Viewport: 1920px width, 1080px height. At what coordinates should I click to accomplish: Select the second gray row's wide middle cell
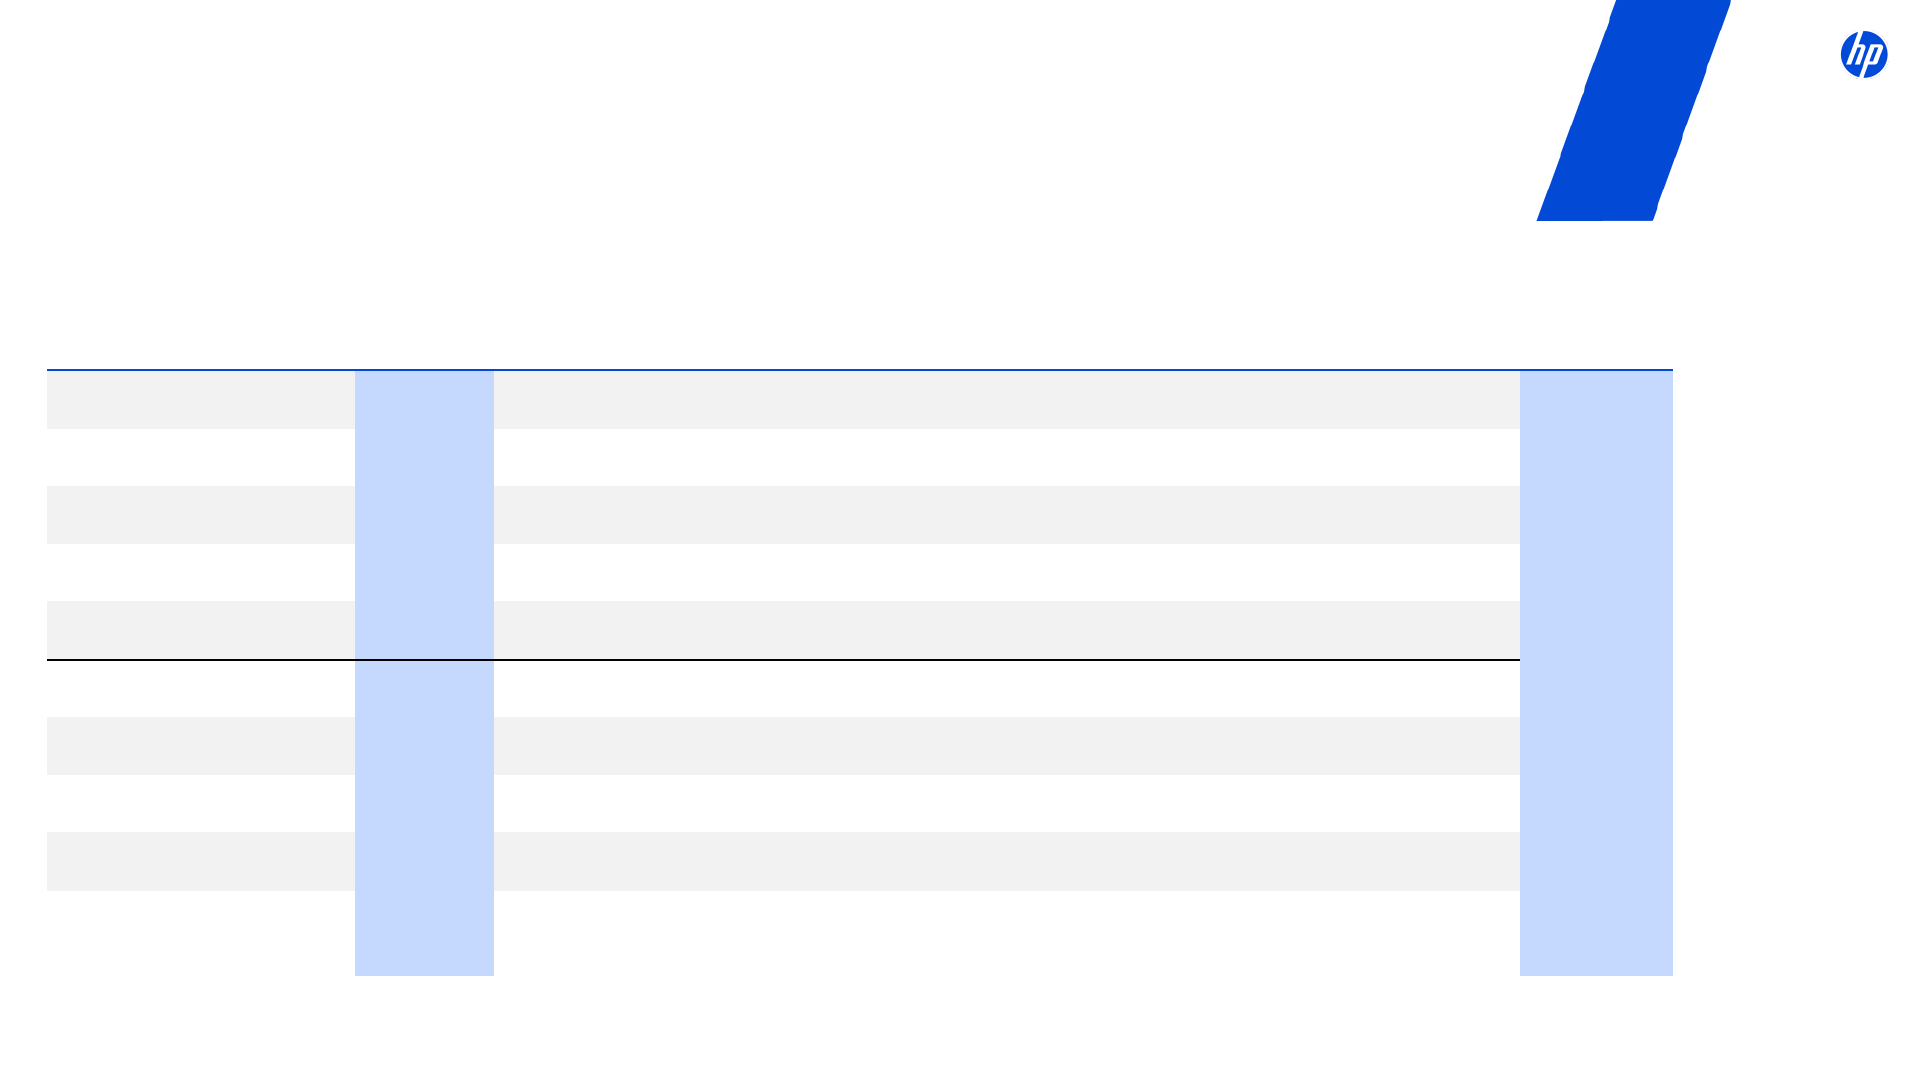[1006, 515]
